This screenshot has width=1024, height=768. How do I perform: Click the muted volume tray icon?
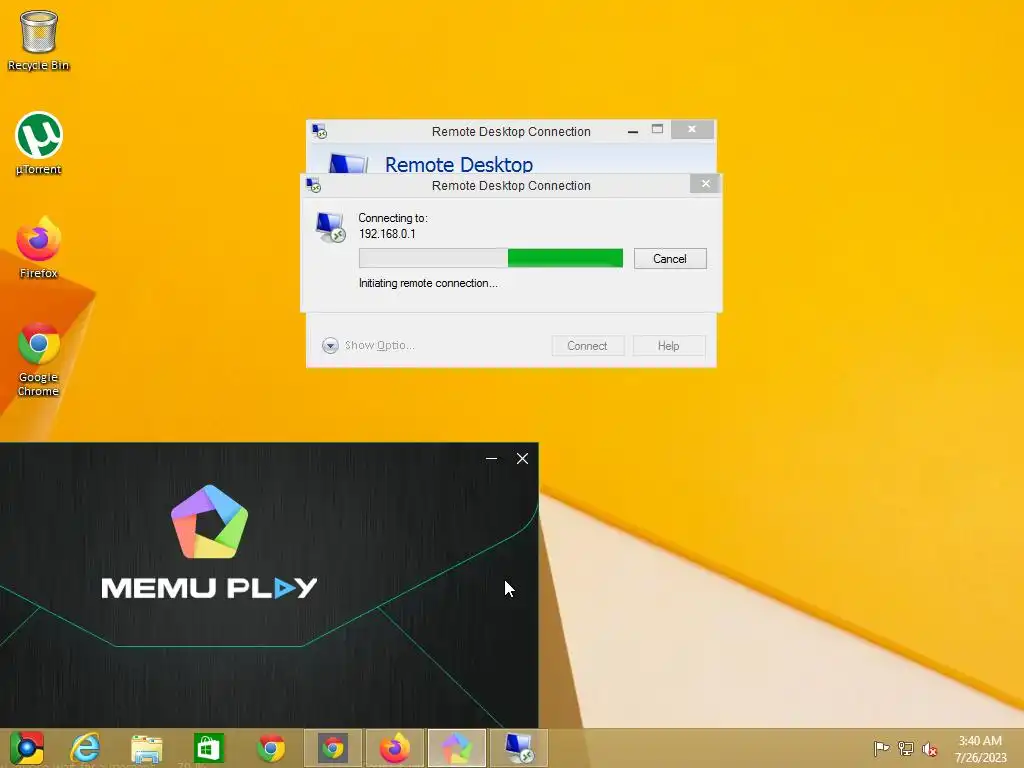(x=930, y=749)
